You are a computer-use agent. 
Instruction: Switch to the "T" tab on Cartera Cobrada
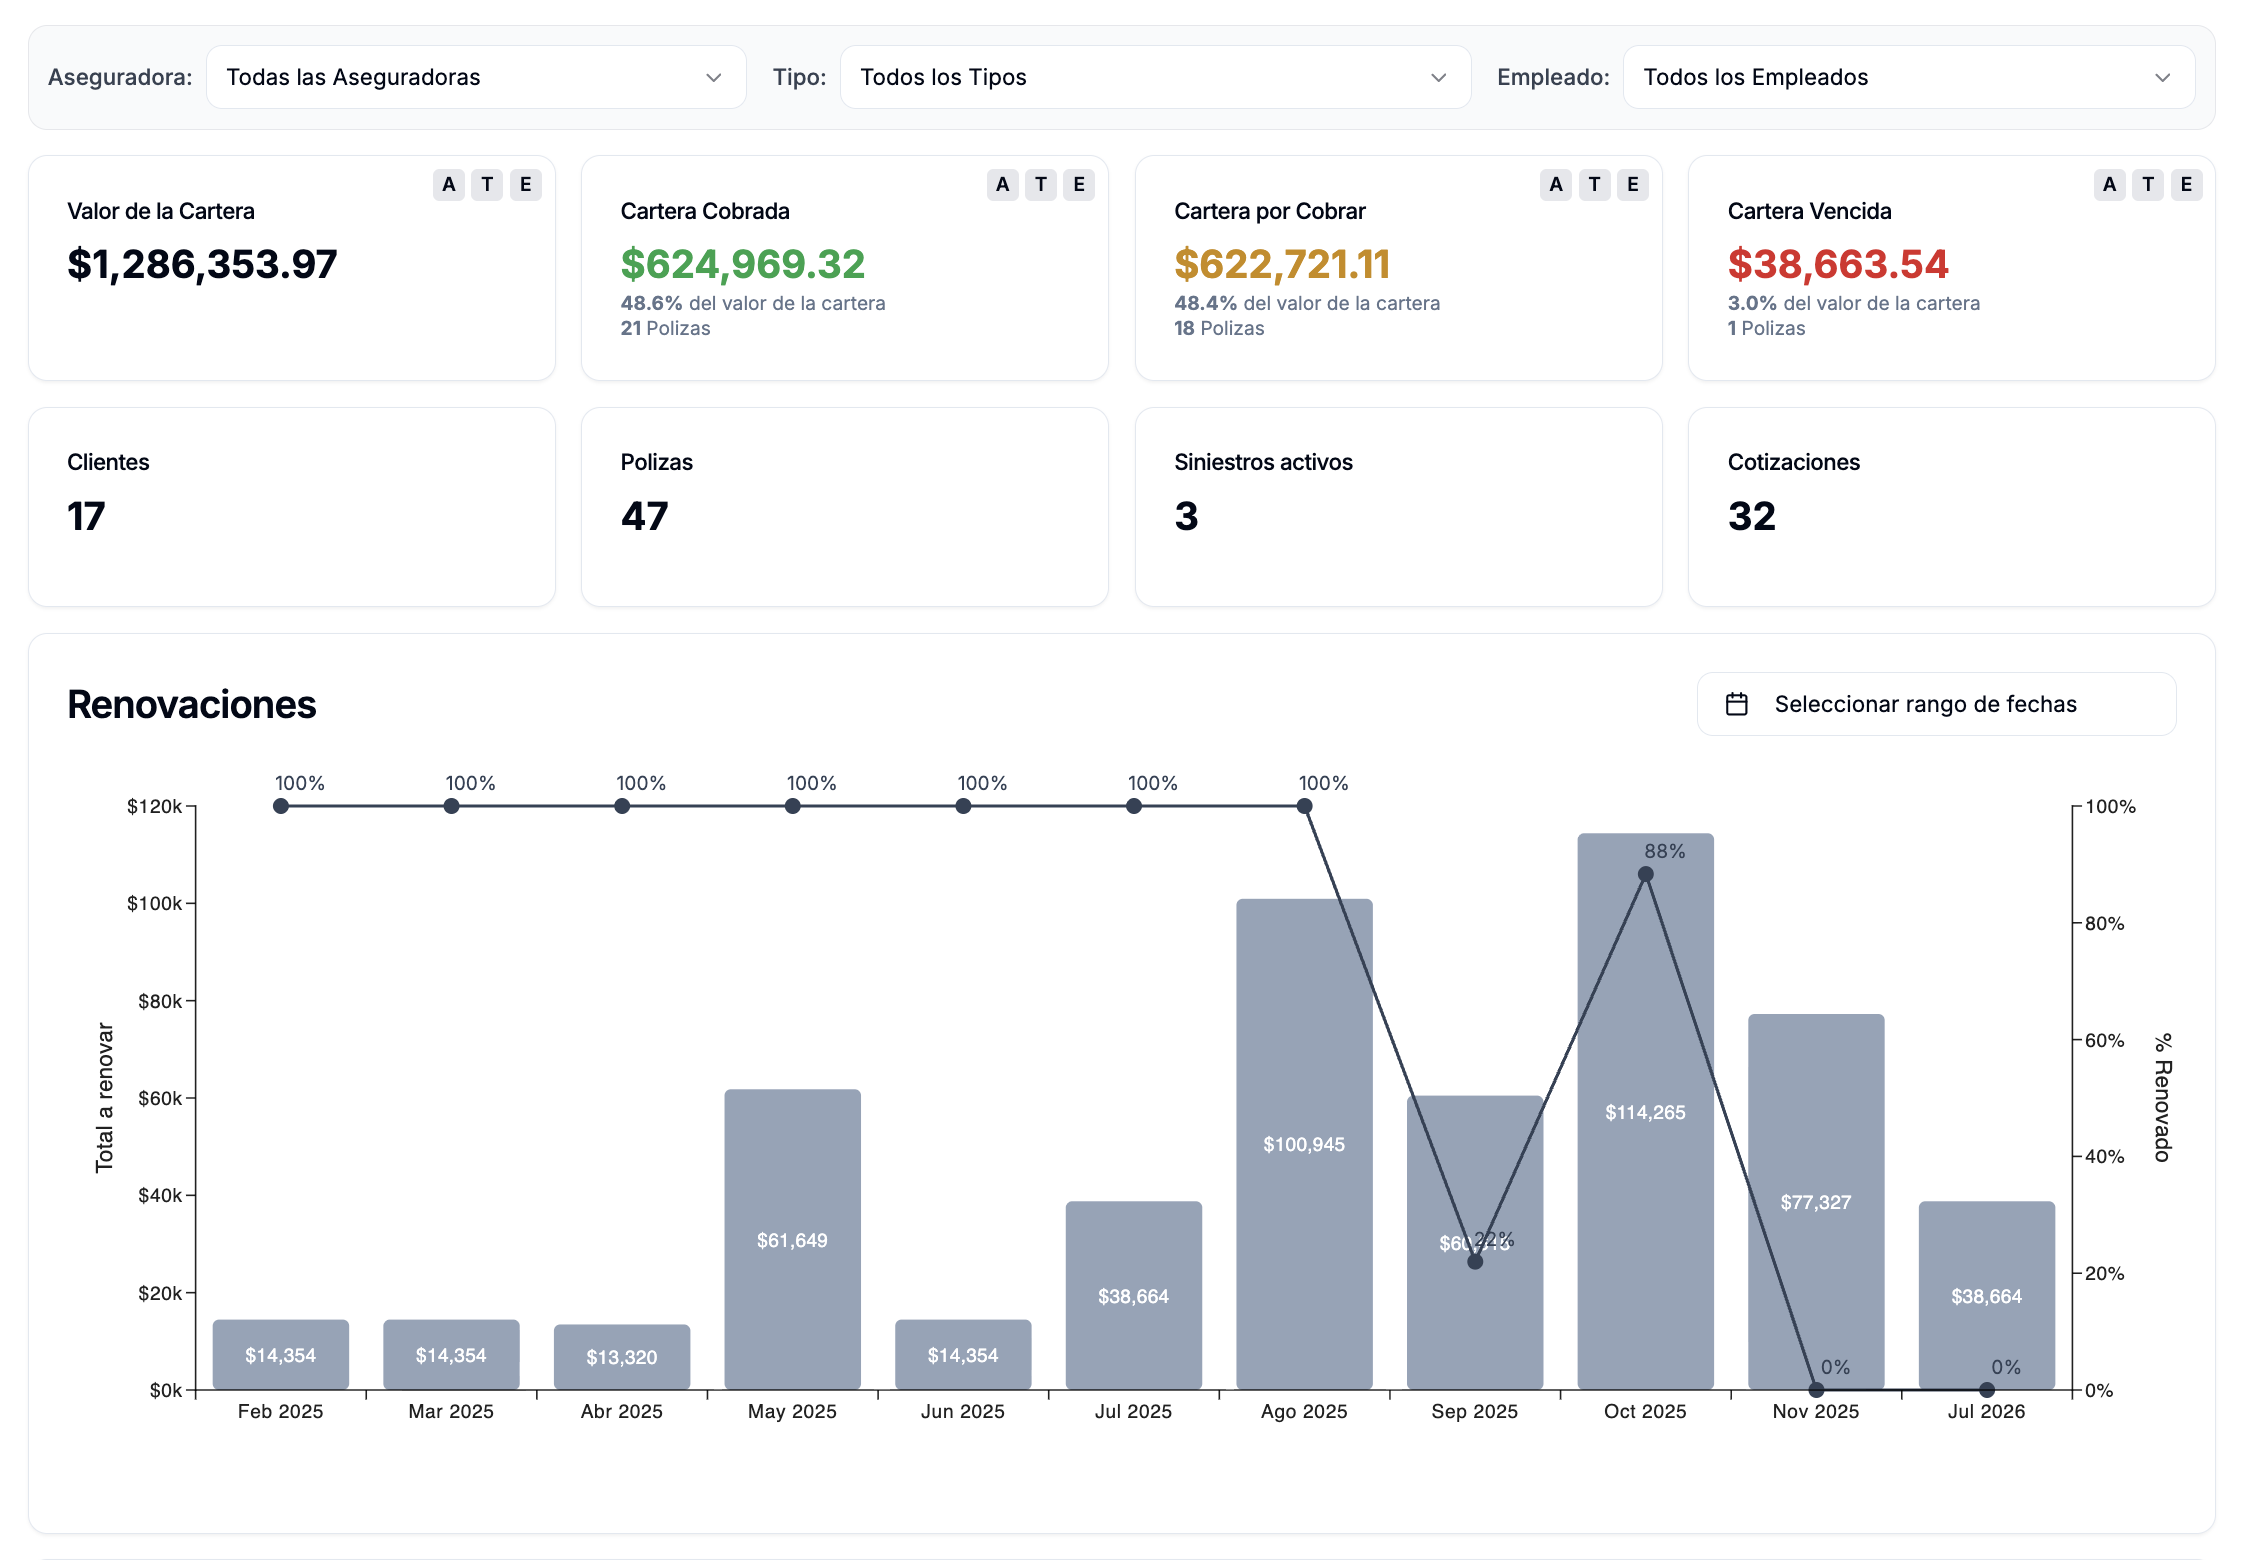(x=1040, y=184)
